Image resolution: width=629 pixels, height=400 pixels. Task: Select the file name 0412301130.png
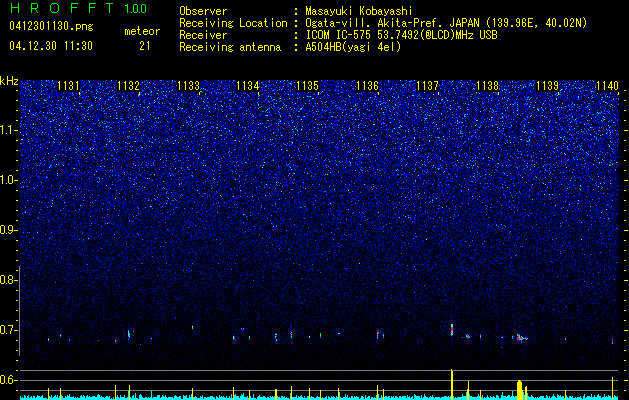click(x=51, y=27)
